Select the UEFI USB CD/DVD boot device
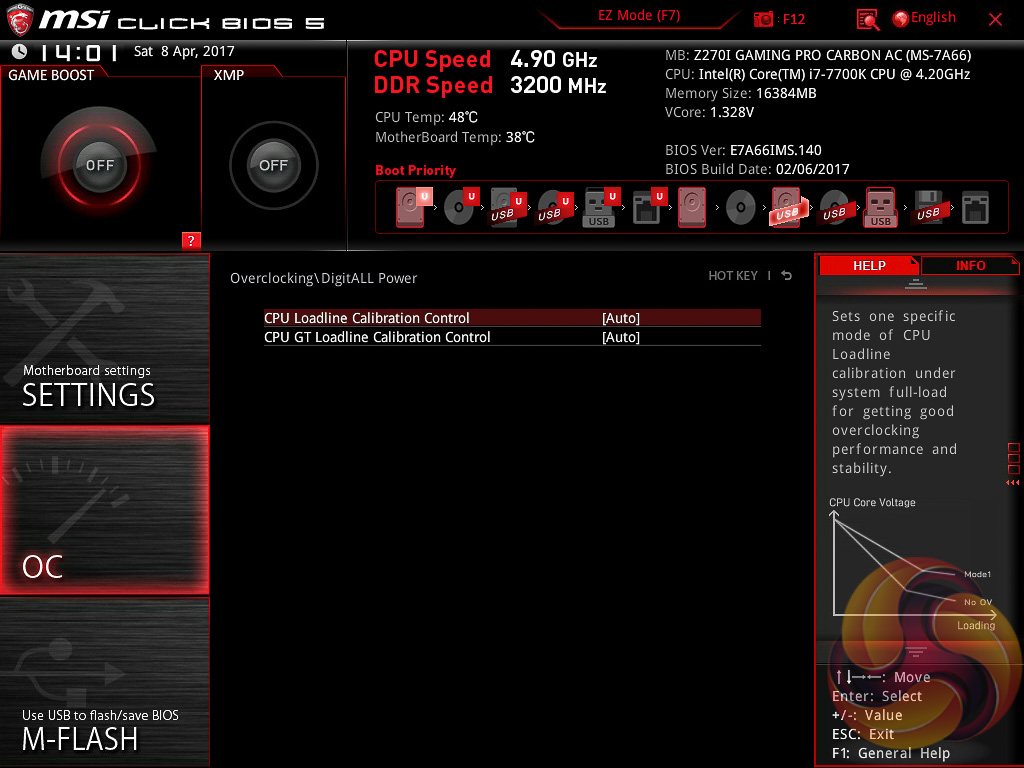 tap(555, 207)
